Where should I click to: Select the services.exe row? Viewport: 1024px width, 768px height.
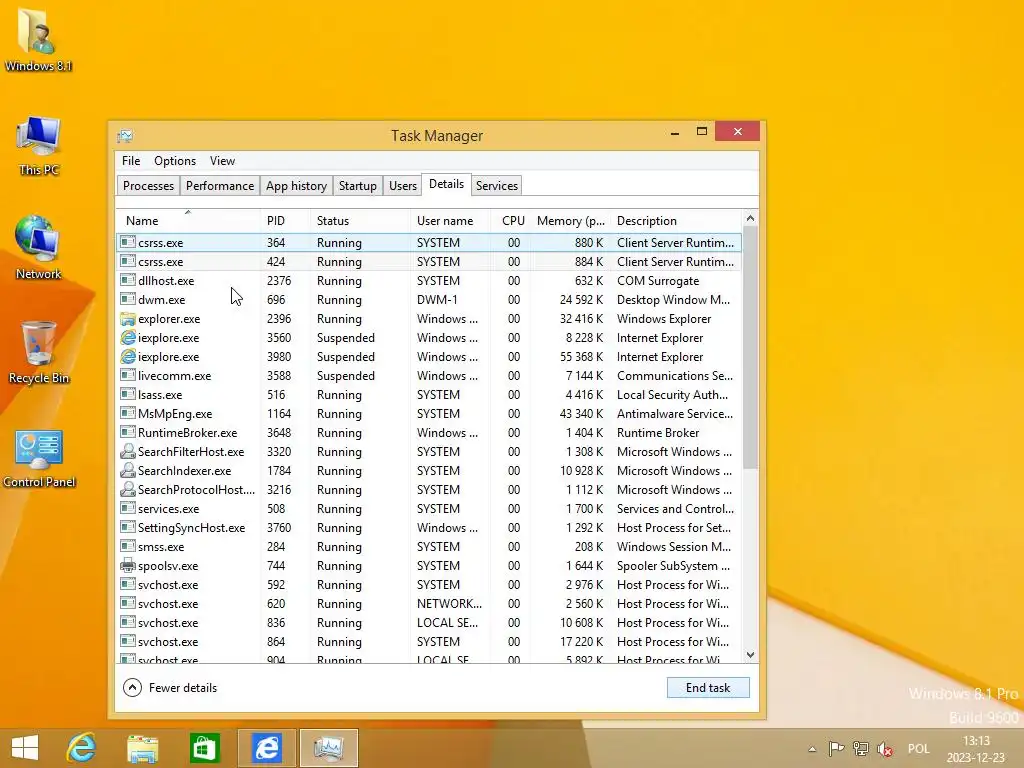[x=429, y=509]
